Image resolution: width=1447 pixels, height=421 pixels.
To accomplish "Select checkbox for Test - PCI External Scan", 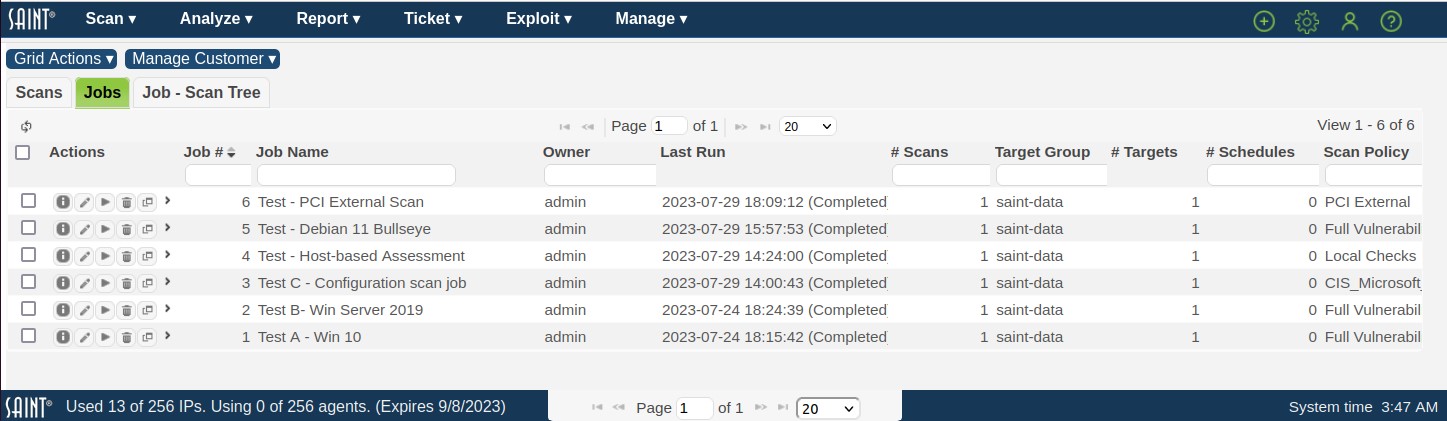I will [x=29, y=201].
